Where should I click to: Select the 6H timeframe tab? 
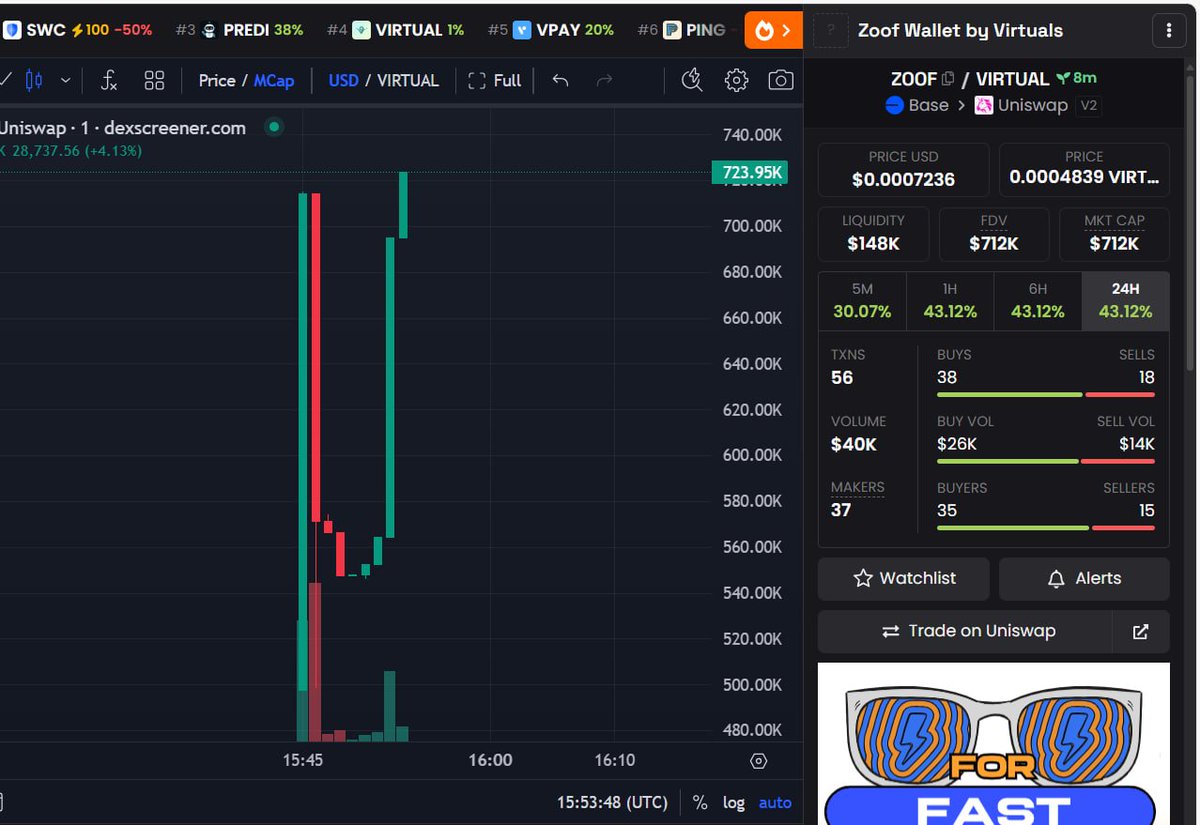(x=1038, y=300)
